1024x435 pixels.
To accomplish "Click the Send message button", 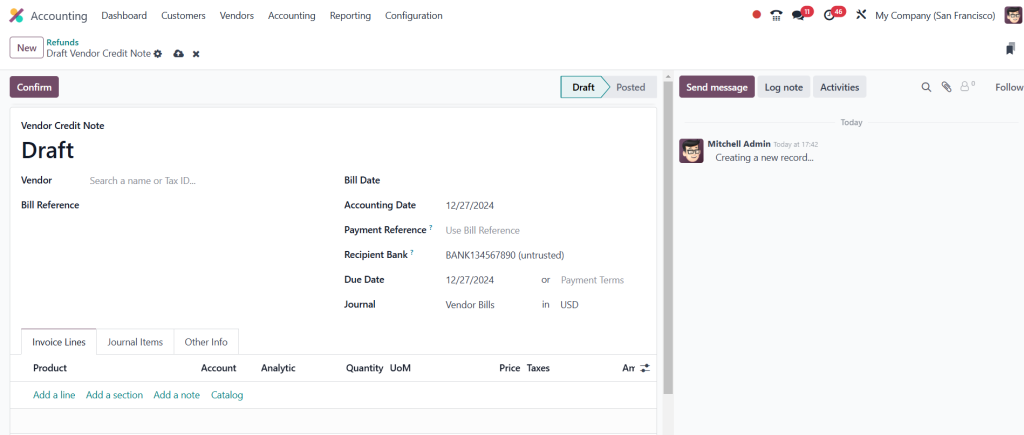I will (716, 87).
